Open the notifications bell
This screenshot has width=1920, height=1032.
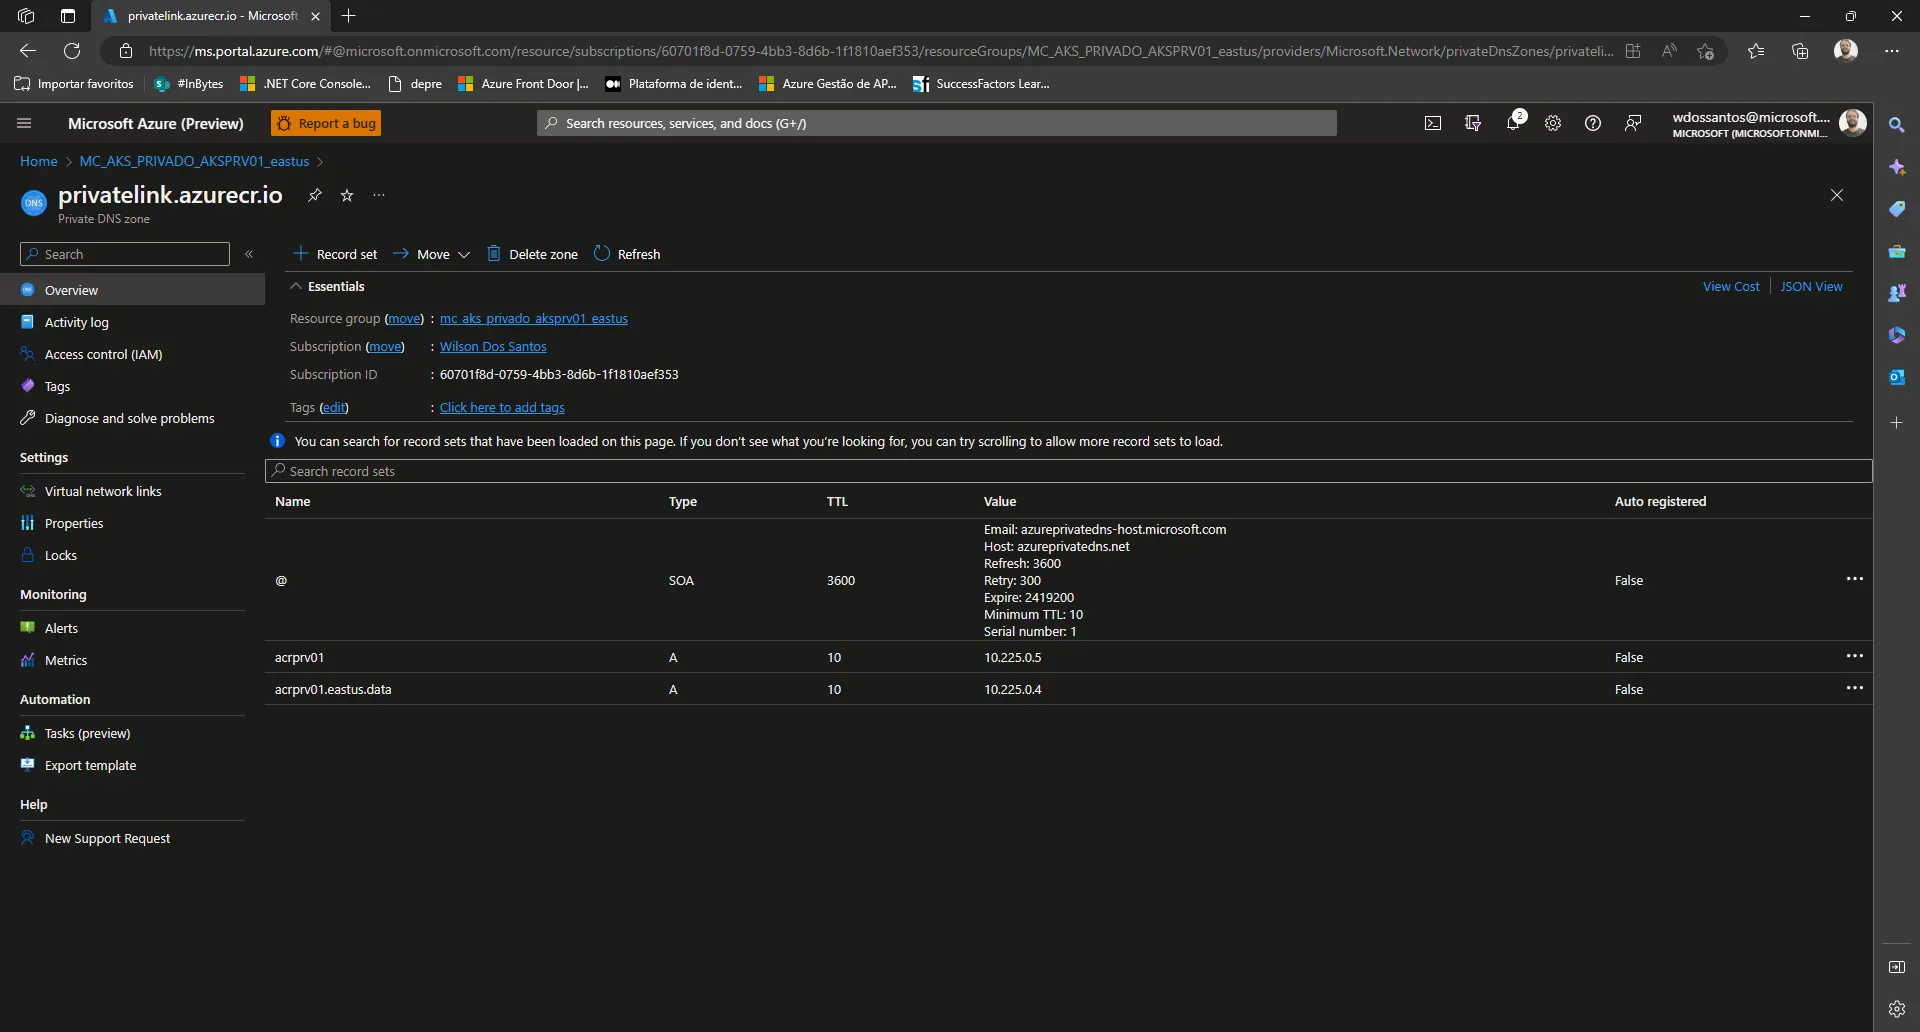(1513, 123)
